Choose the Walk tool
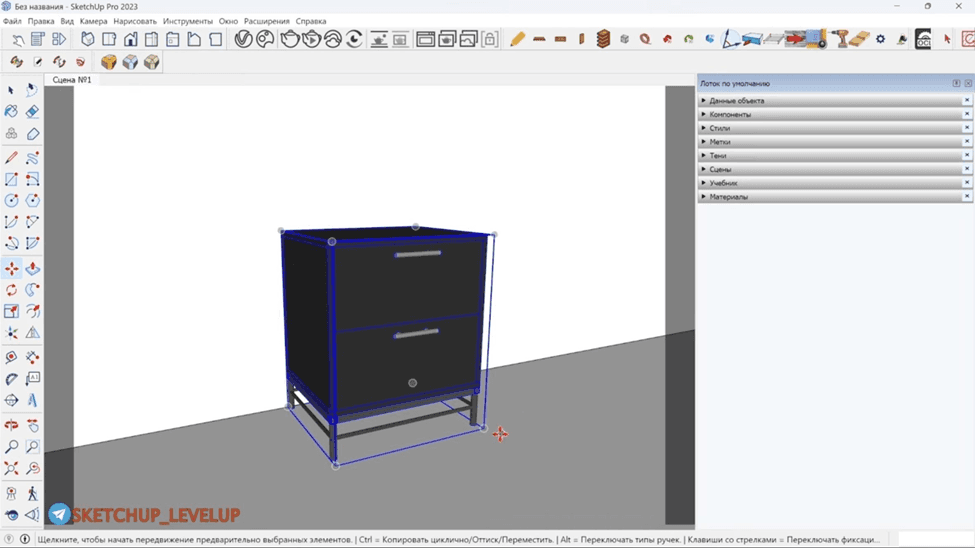Screen dimensions: 975x548 coord(32,494)
